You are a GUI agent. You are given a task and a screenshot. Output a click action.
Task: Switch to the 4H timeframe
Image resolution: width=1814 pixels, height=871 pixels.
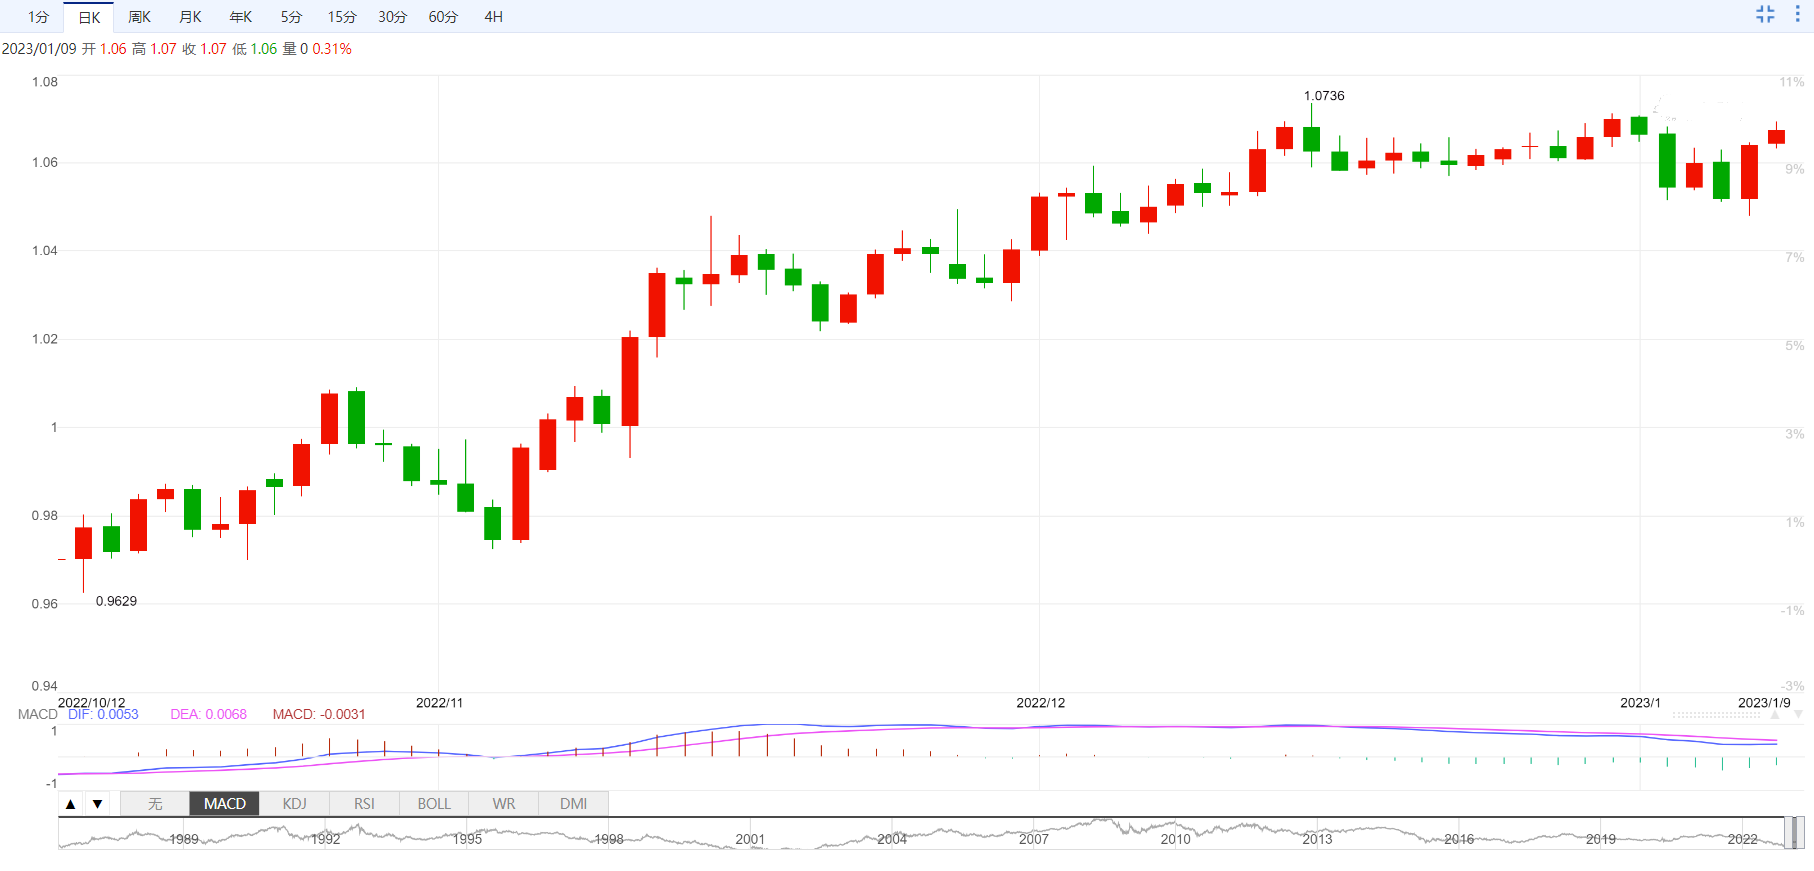tap(493, 17)
